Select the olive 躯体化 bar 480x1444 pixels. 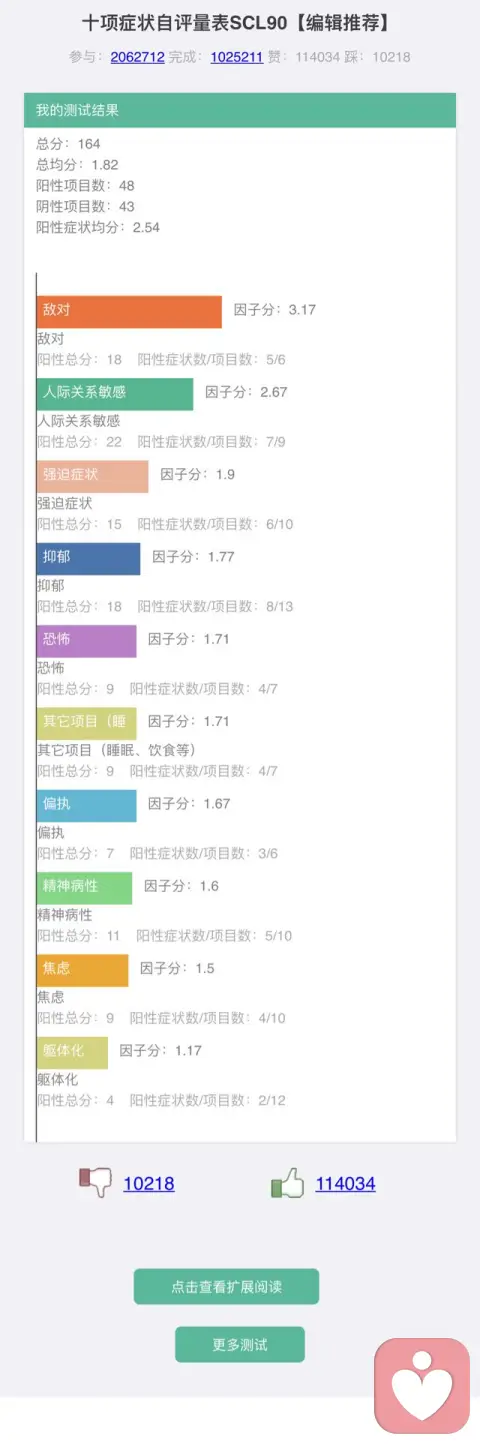coord(72,1052)
